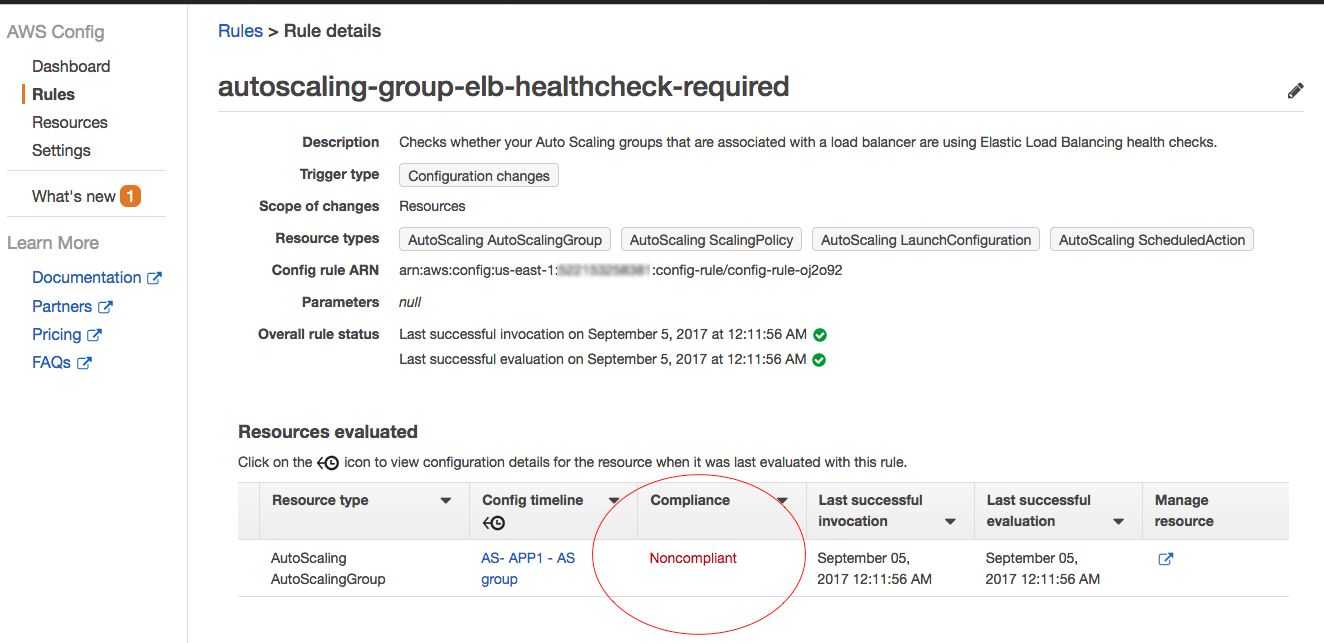Click the Noncompliant status text
1324x643 pixels.
(693, 558)
